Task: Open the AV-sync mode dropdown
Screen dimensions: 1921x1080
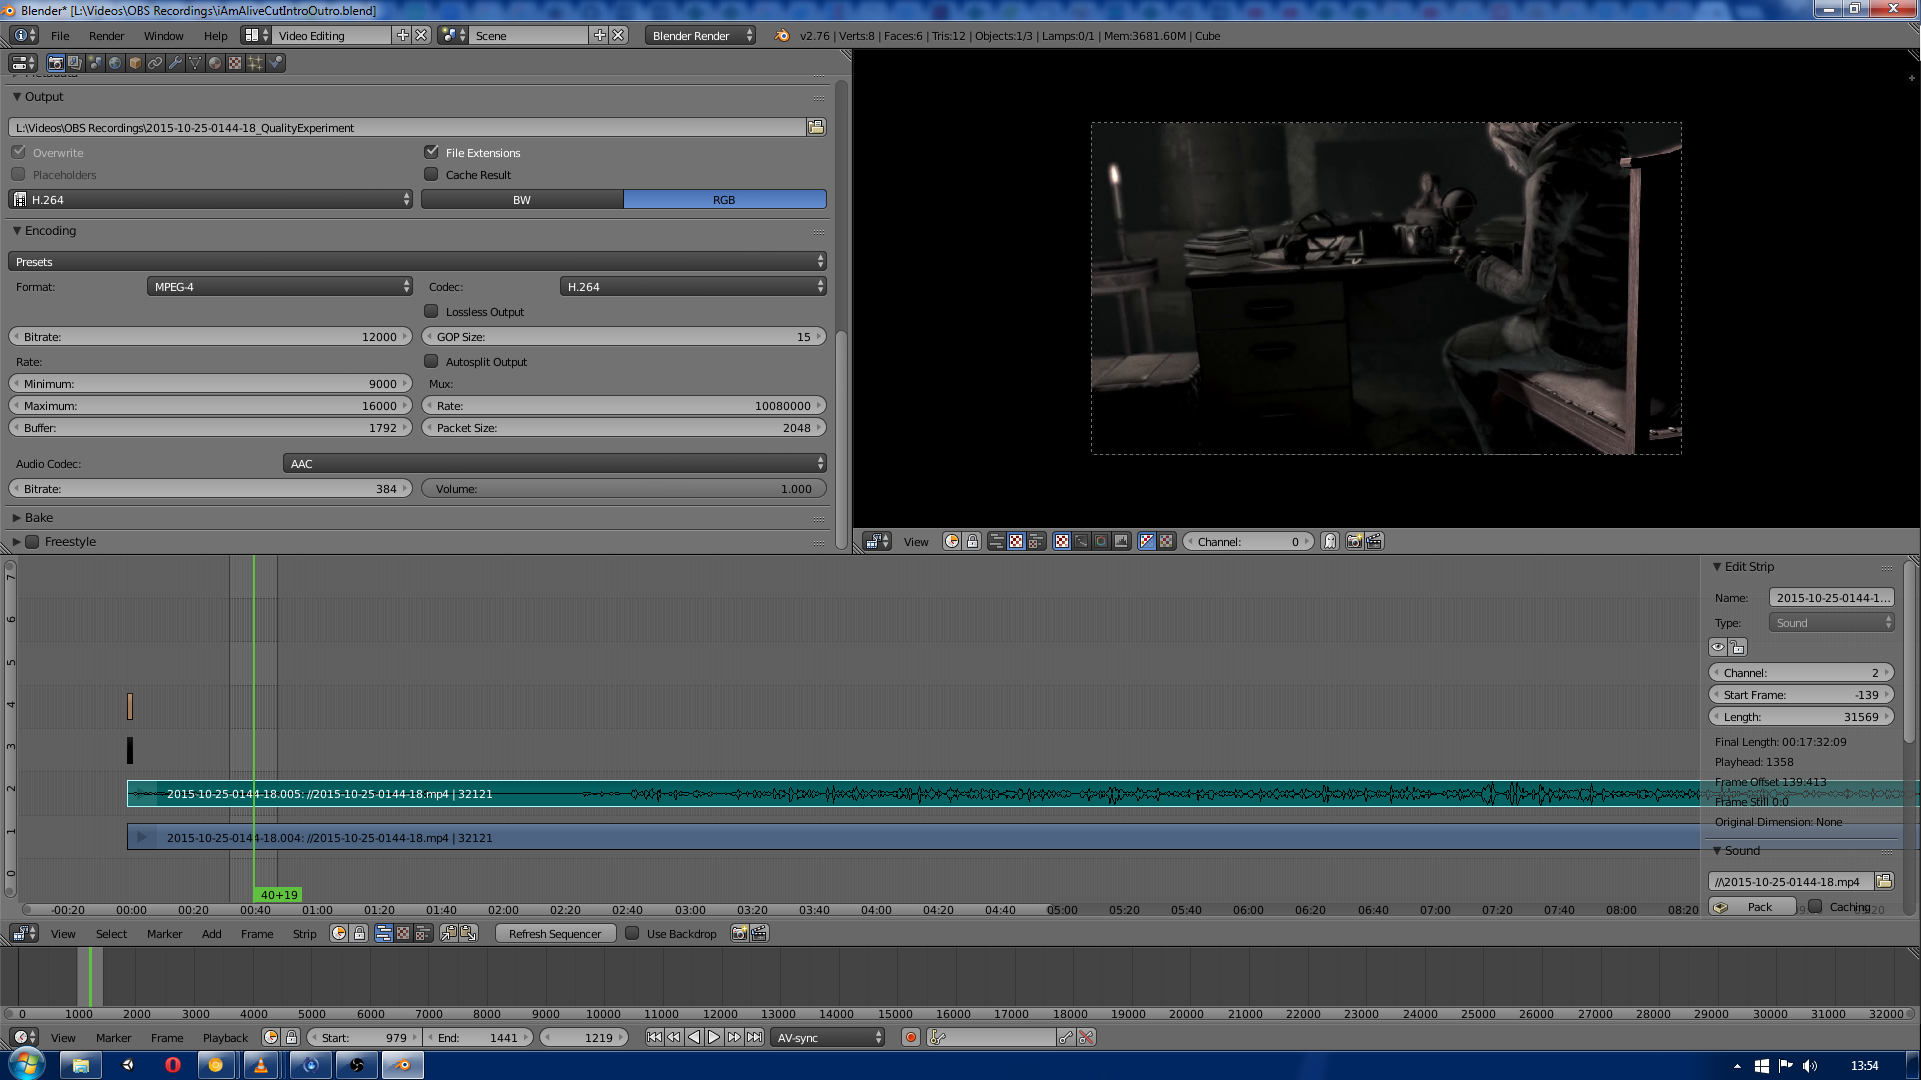Action: click(828, 1037)
